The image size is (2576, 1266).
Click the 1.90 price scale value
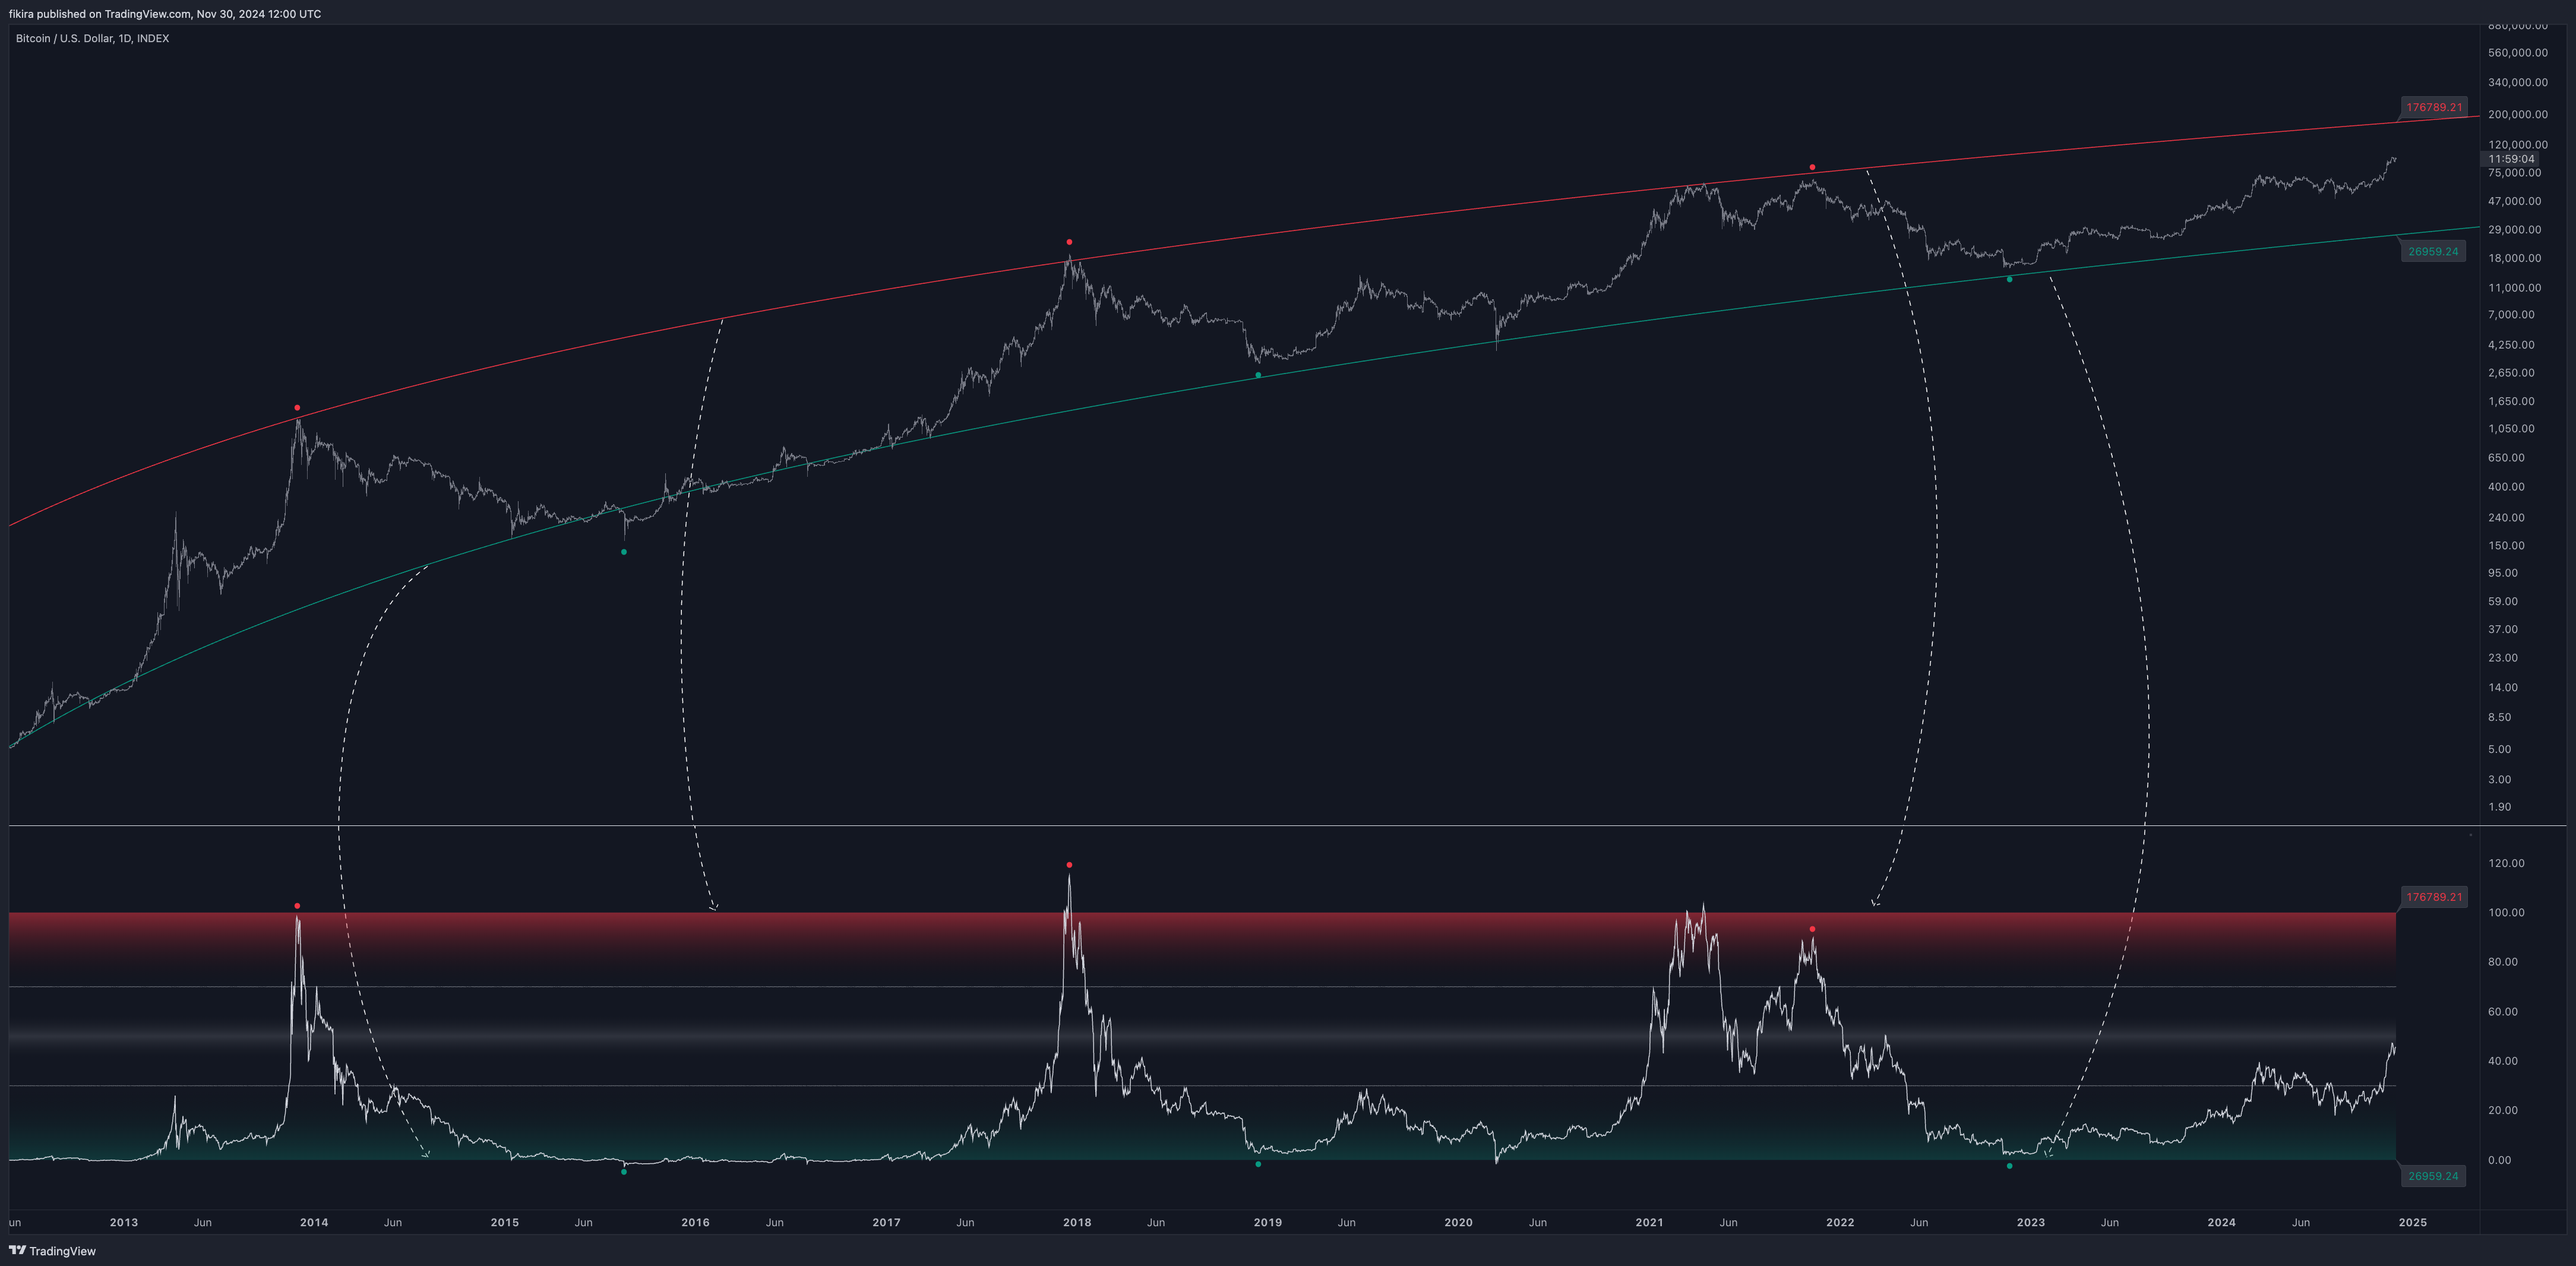tap(2499, 807)
